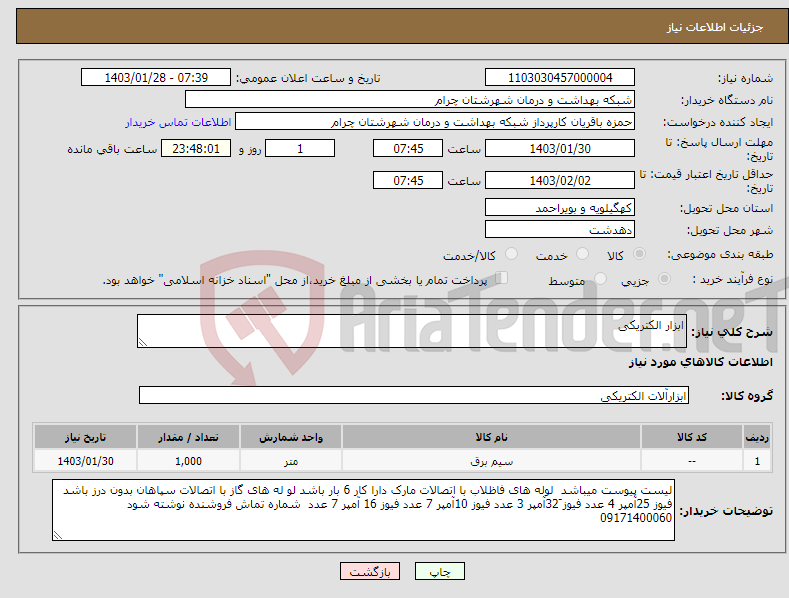The height and width of the screenshot is (598, 789).
Task: Click the تعداد / مقدار column header
Action: [188, 437]
